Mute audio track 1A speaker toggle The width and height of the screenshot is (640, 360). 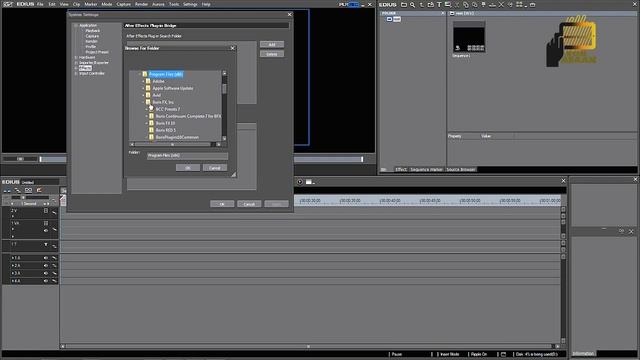coord(46,258)
